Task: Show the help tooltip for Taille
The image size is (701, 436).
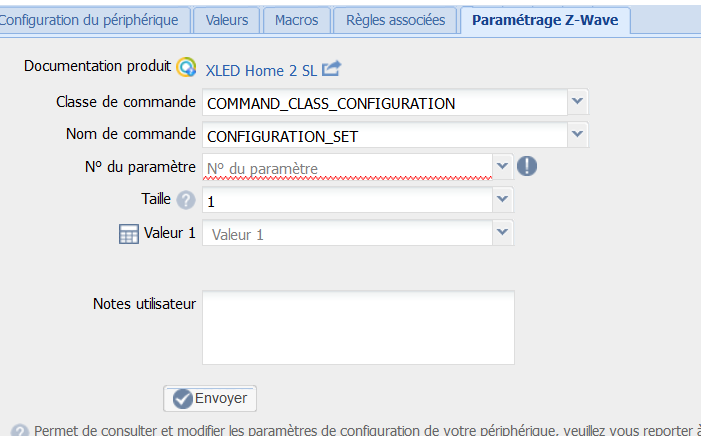Action: 186,199
